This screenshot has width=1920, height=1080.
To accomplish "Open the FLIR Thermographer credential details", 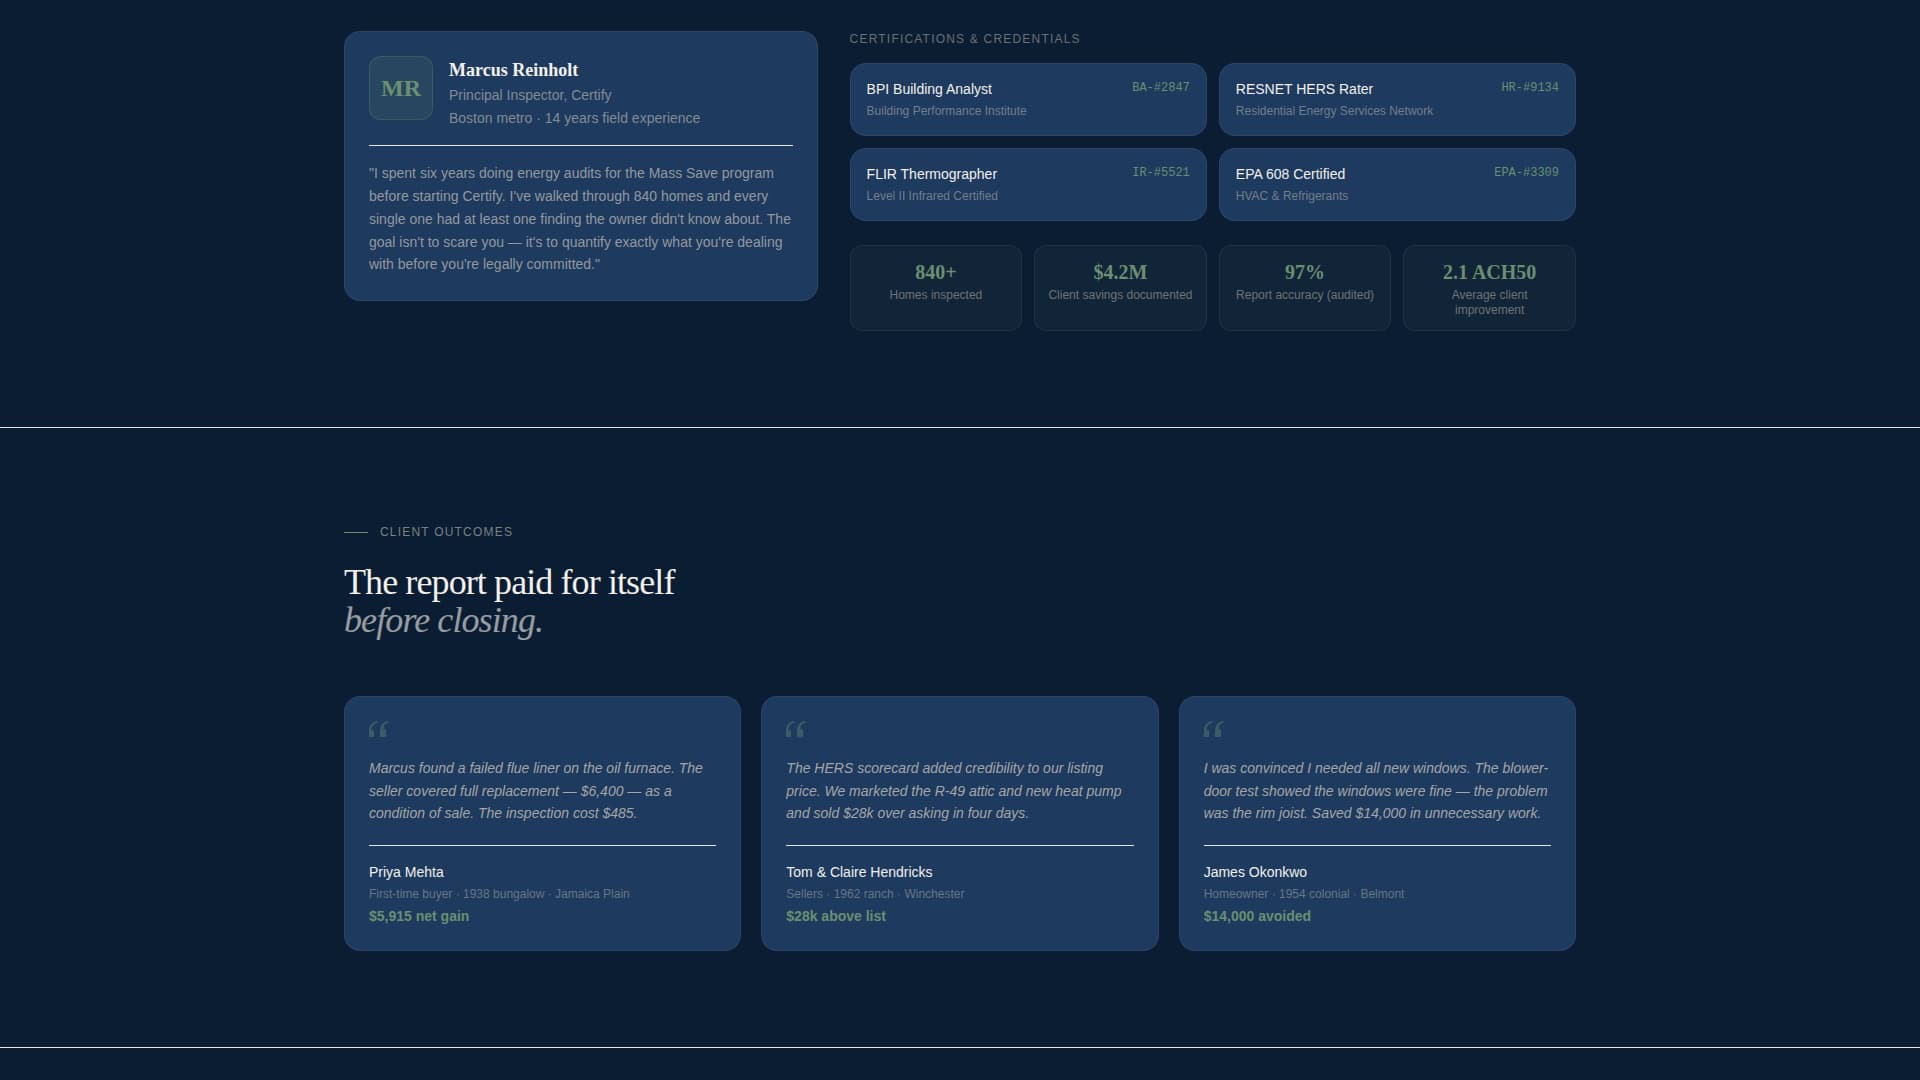I will pyautogui.click(x=1027, y=184).
